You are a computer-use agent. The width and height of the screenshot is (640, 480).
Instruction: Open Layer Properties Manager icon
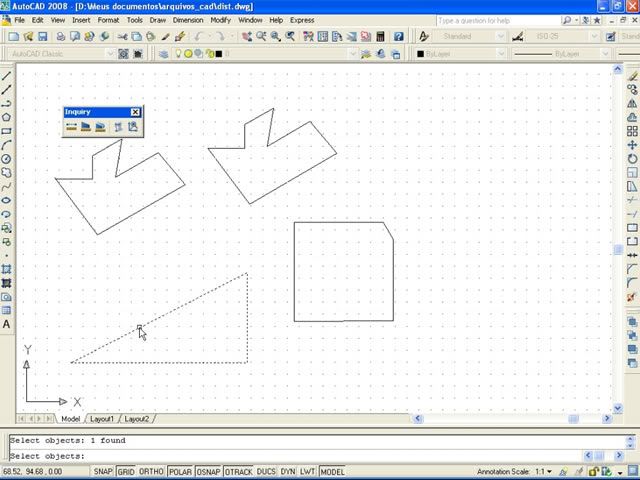164,54
